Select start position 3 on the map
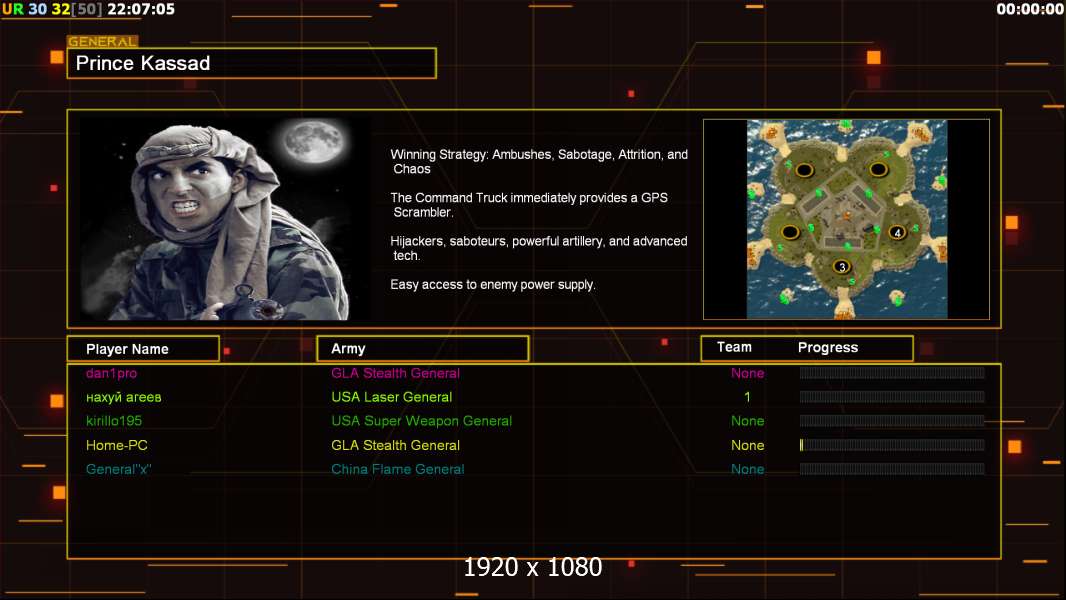This screenshot has height=600, width=1066. [x=842, y=267]
